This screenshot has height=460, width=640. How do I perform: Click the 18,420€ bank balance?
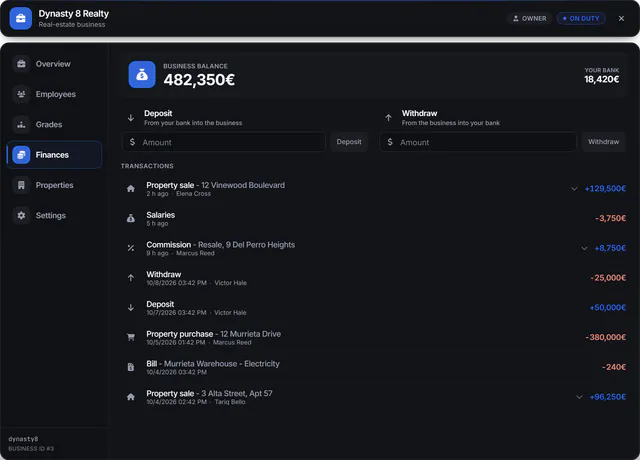point(602,79)
